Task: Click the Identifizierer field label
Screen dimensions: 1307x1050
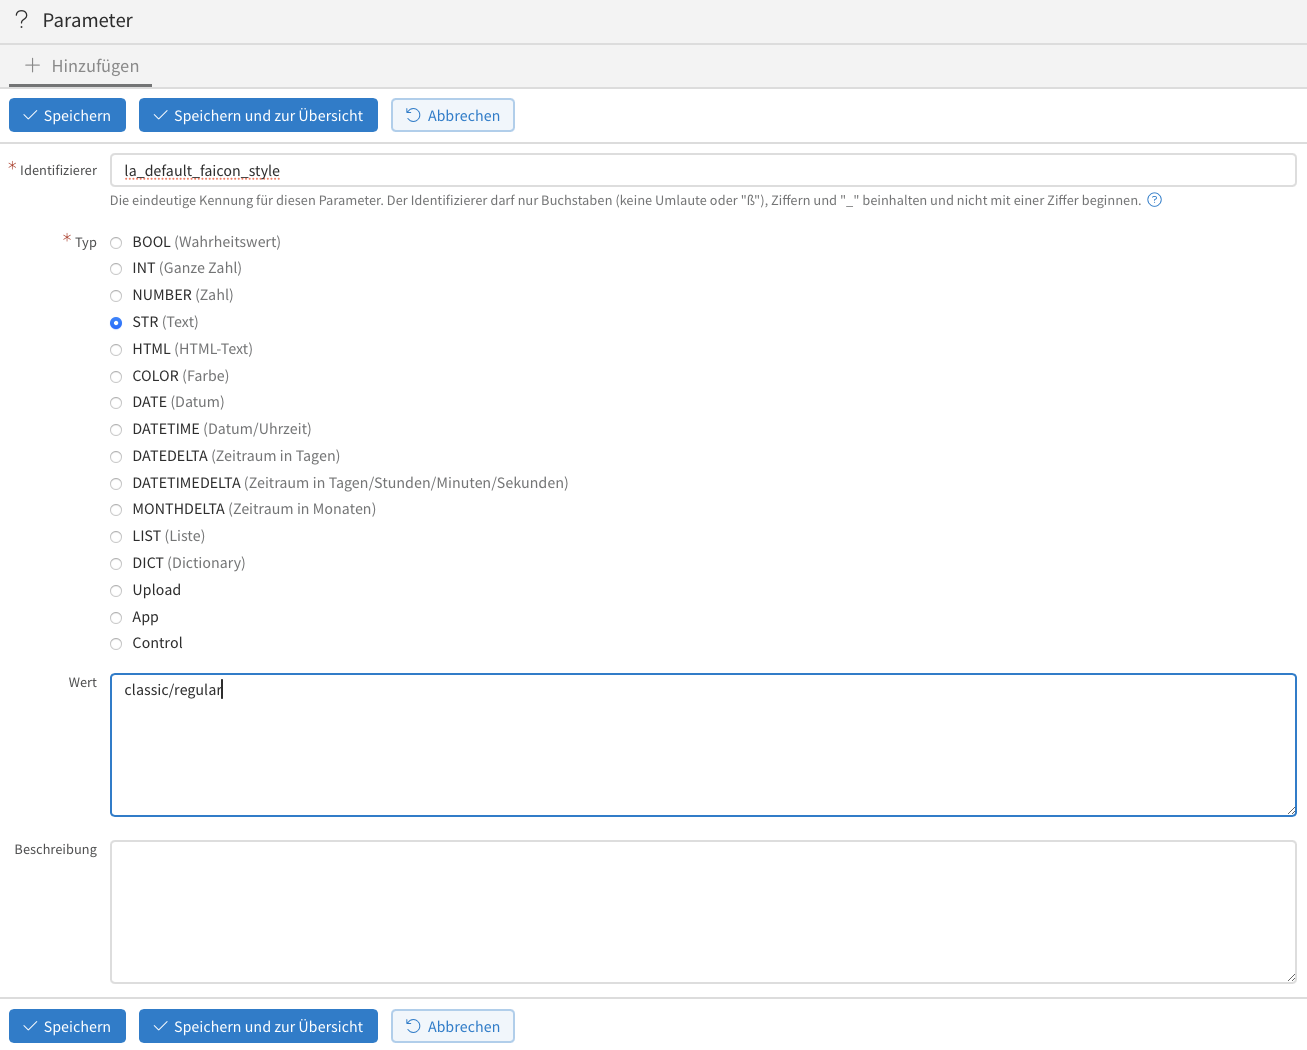Action: point(58,170)
